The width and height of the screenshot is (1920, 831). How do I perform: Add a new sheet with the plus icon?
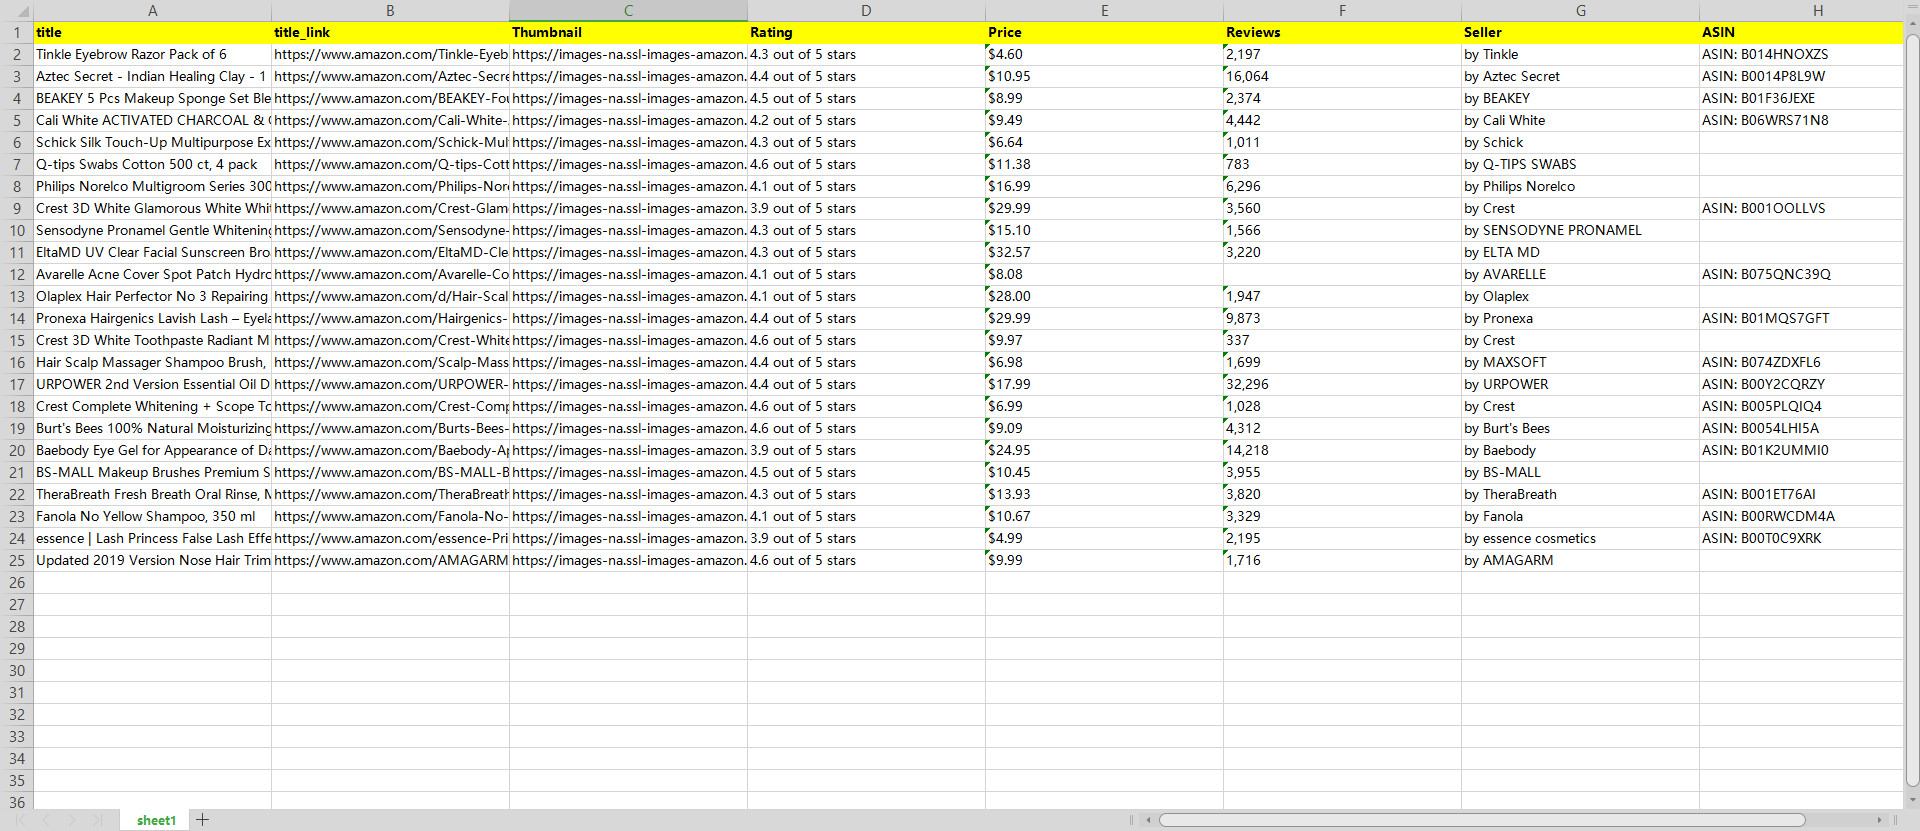[x=203, y=820]
